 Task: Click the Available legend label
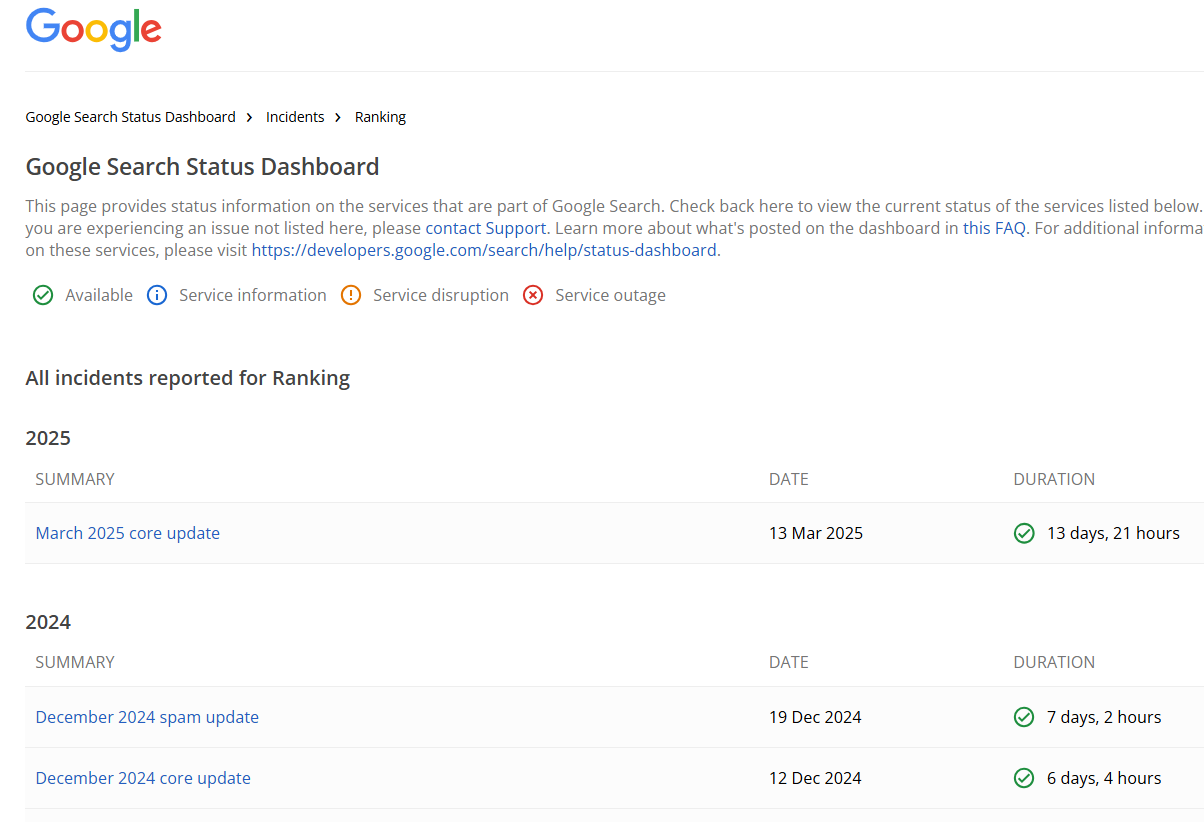pyautogui.click(x=99, y=295)
